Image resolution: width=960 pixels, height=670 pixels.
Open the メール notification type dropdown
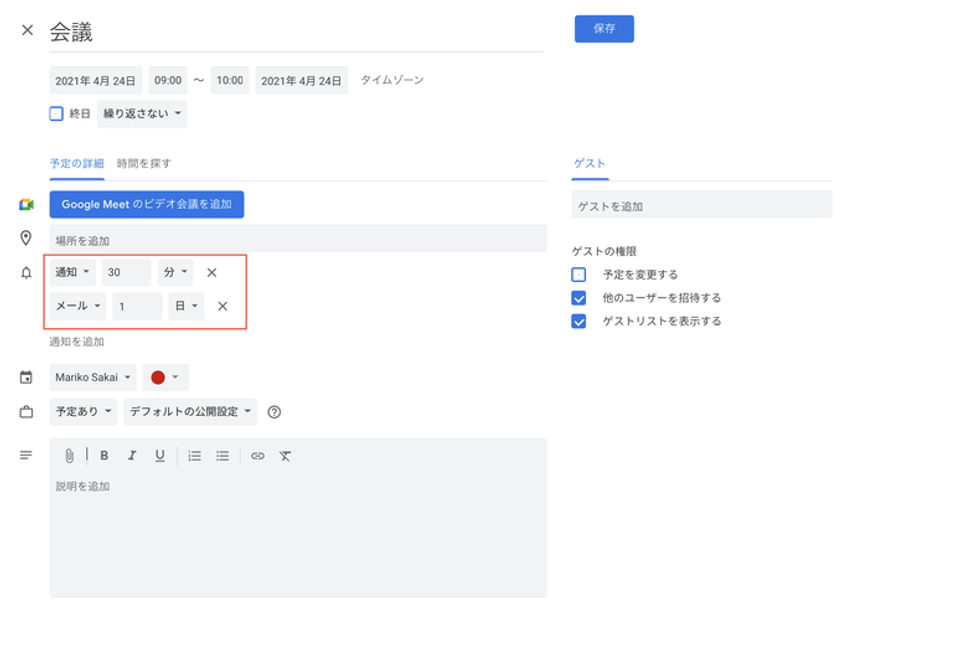(x=78, y=306)
